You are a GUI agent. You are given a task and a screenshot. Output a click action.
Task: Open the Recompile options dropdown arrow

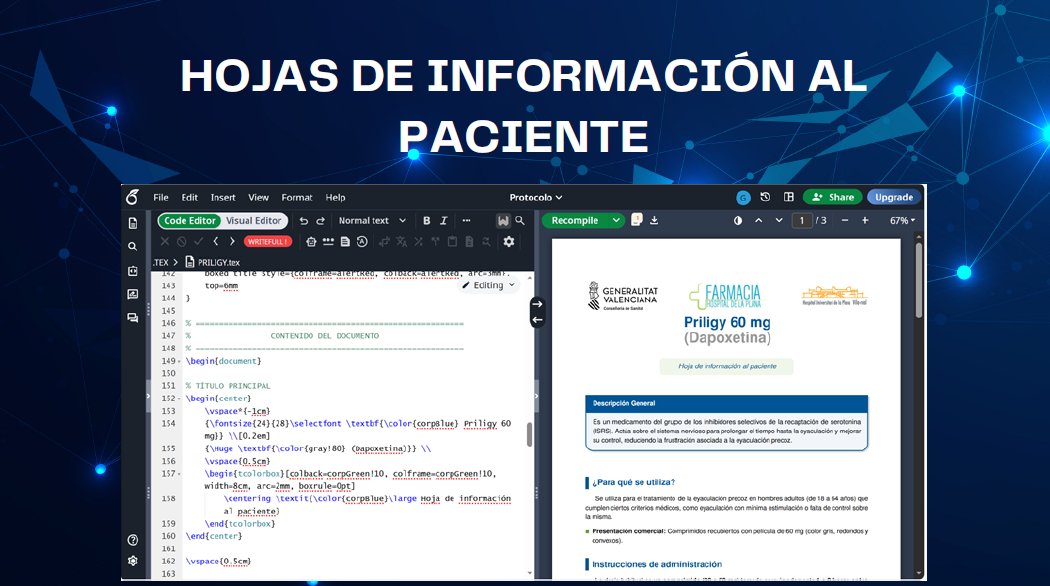[615, 220]
